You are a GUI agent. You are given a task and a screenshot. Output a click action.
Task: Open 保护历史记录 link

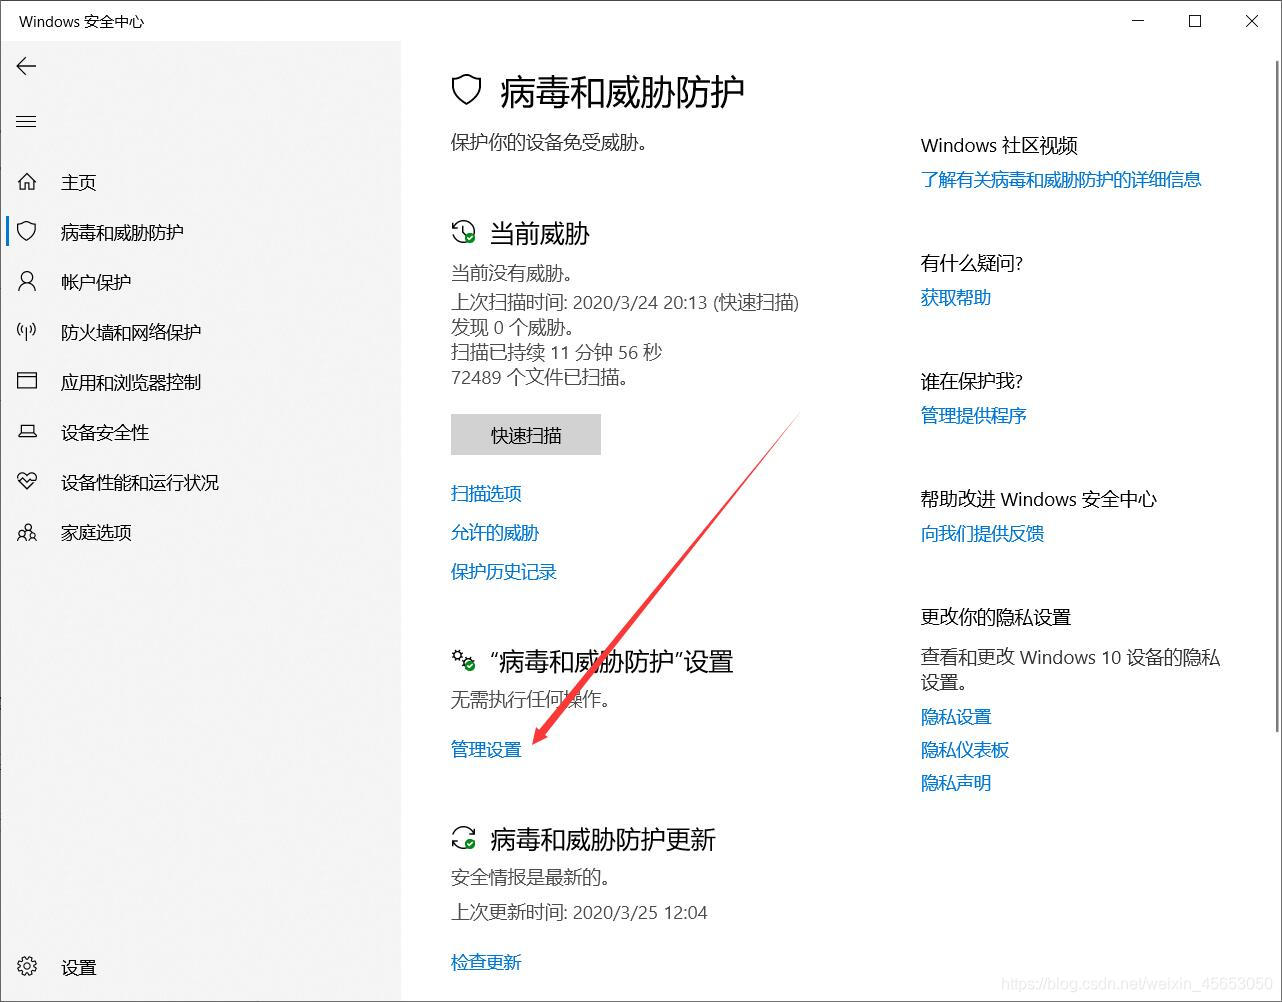504,571
